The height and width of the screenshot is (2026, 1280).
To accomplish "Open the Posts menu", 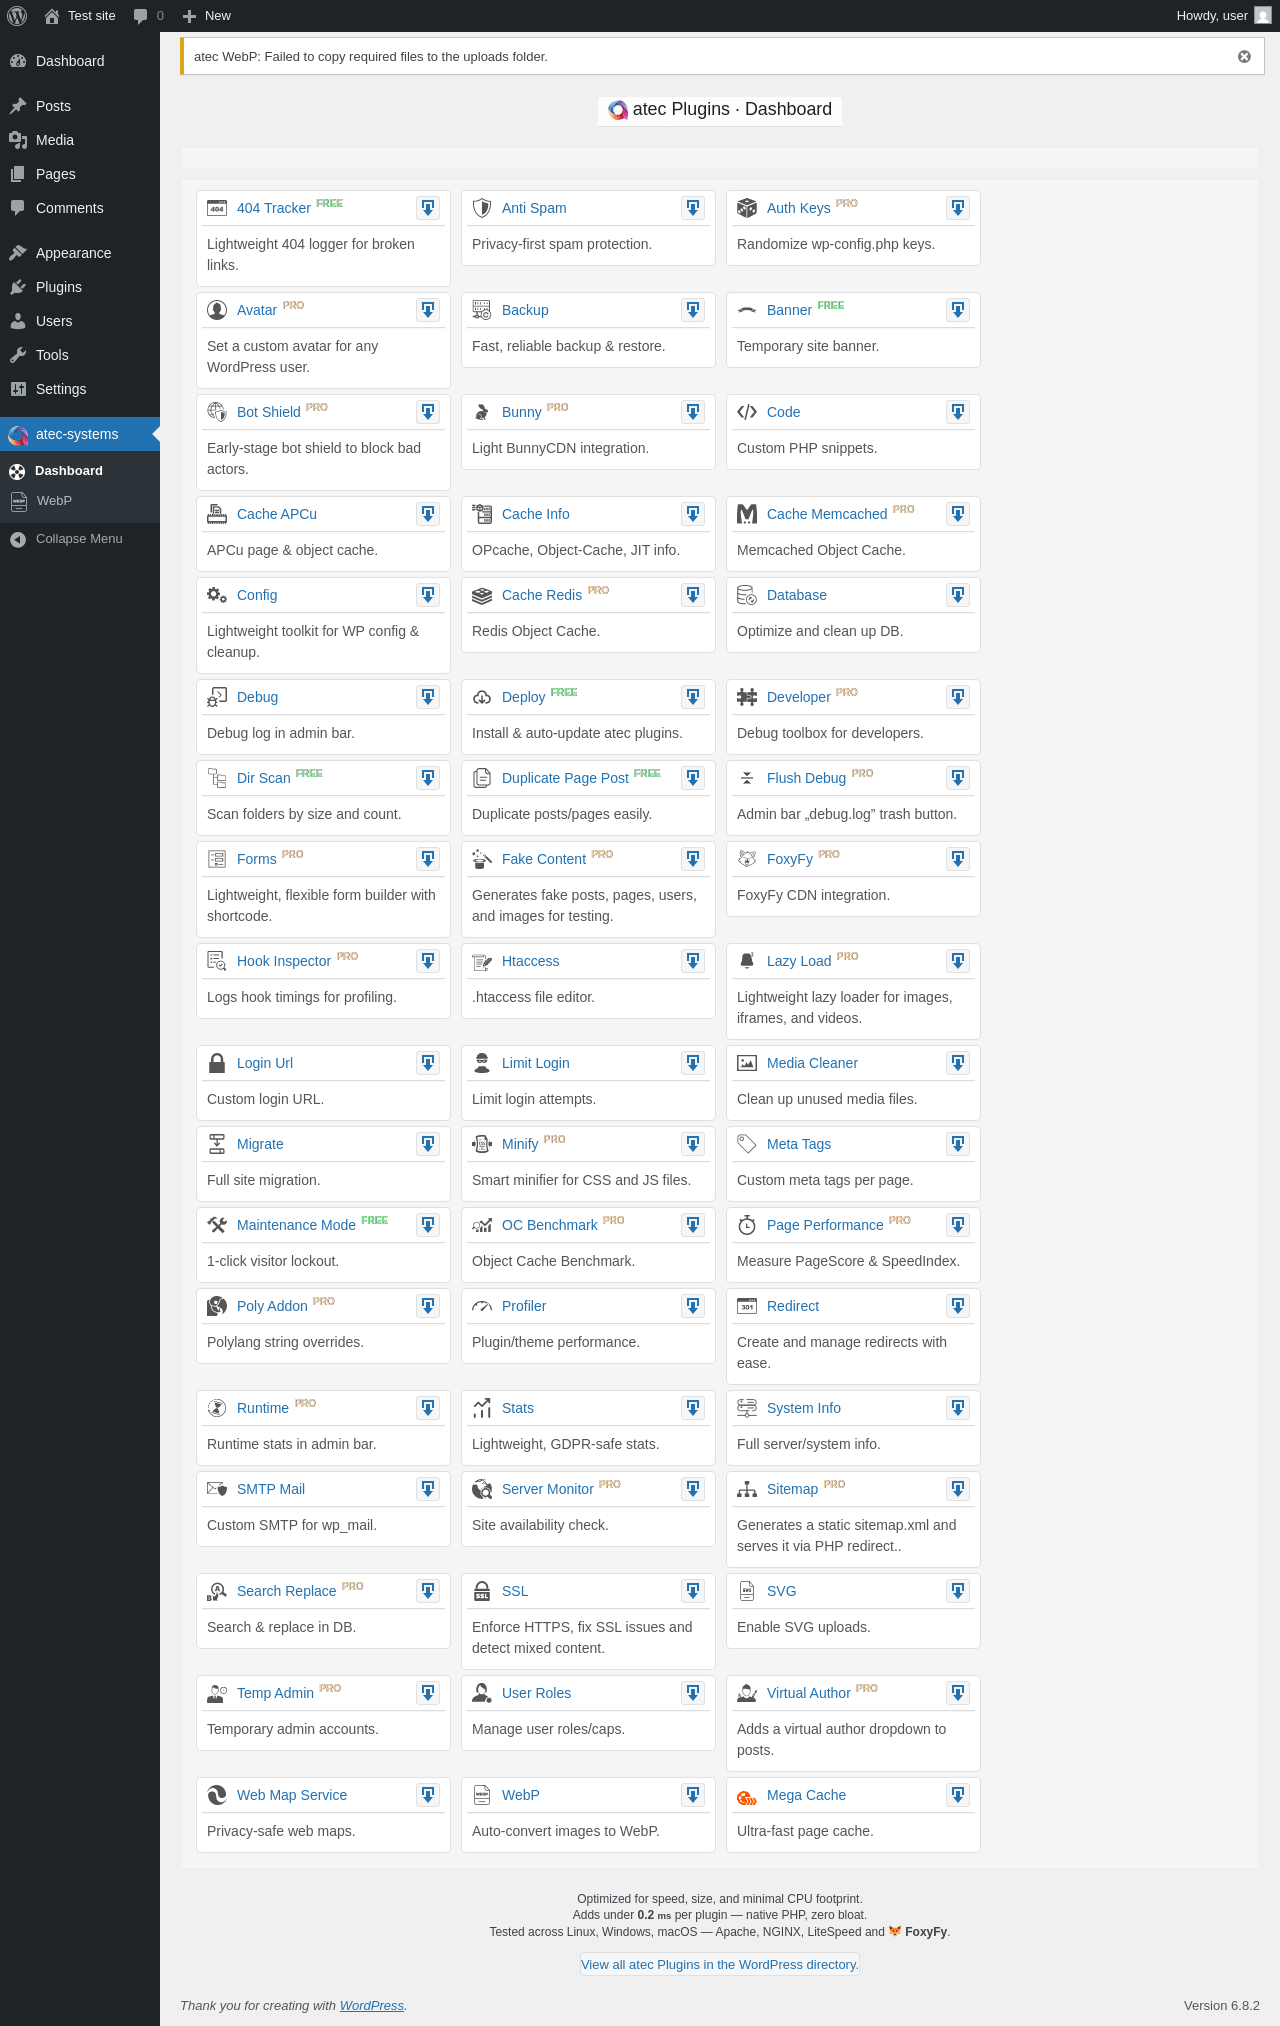I will coord(80,106).
